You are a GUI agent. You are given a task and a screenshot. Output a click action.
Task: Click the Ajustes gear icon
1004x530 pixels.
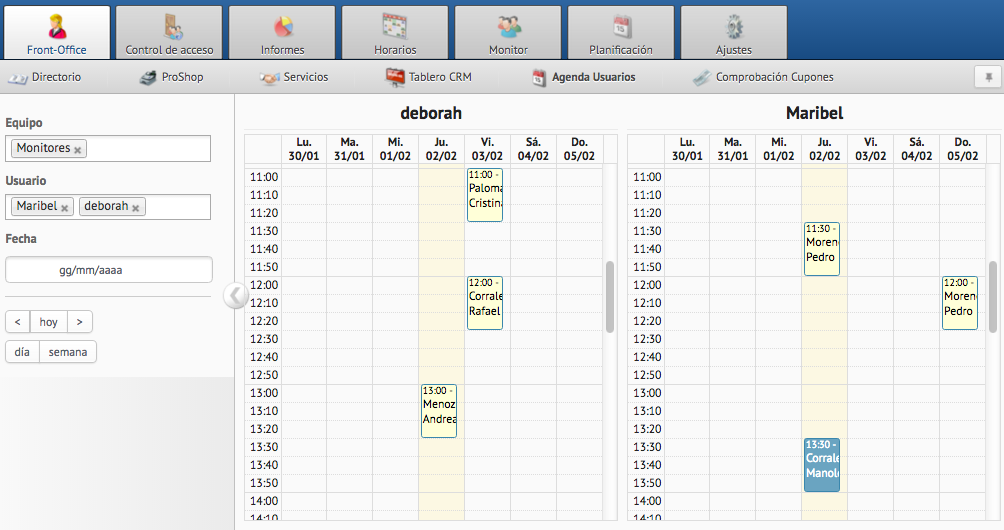pyautogui.click(x=734, y=27)
